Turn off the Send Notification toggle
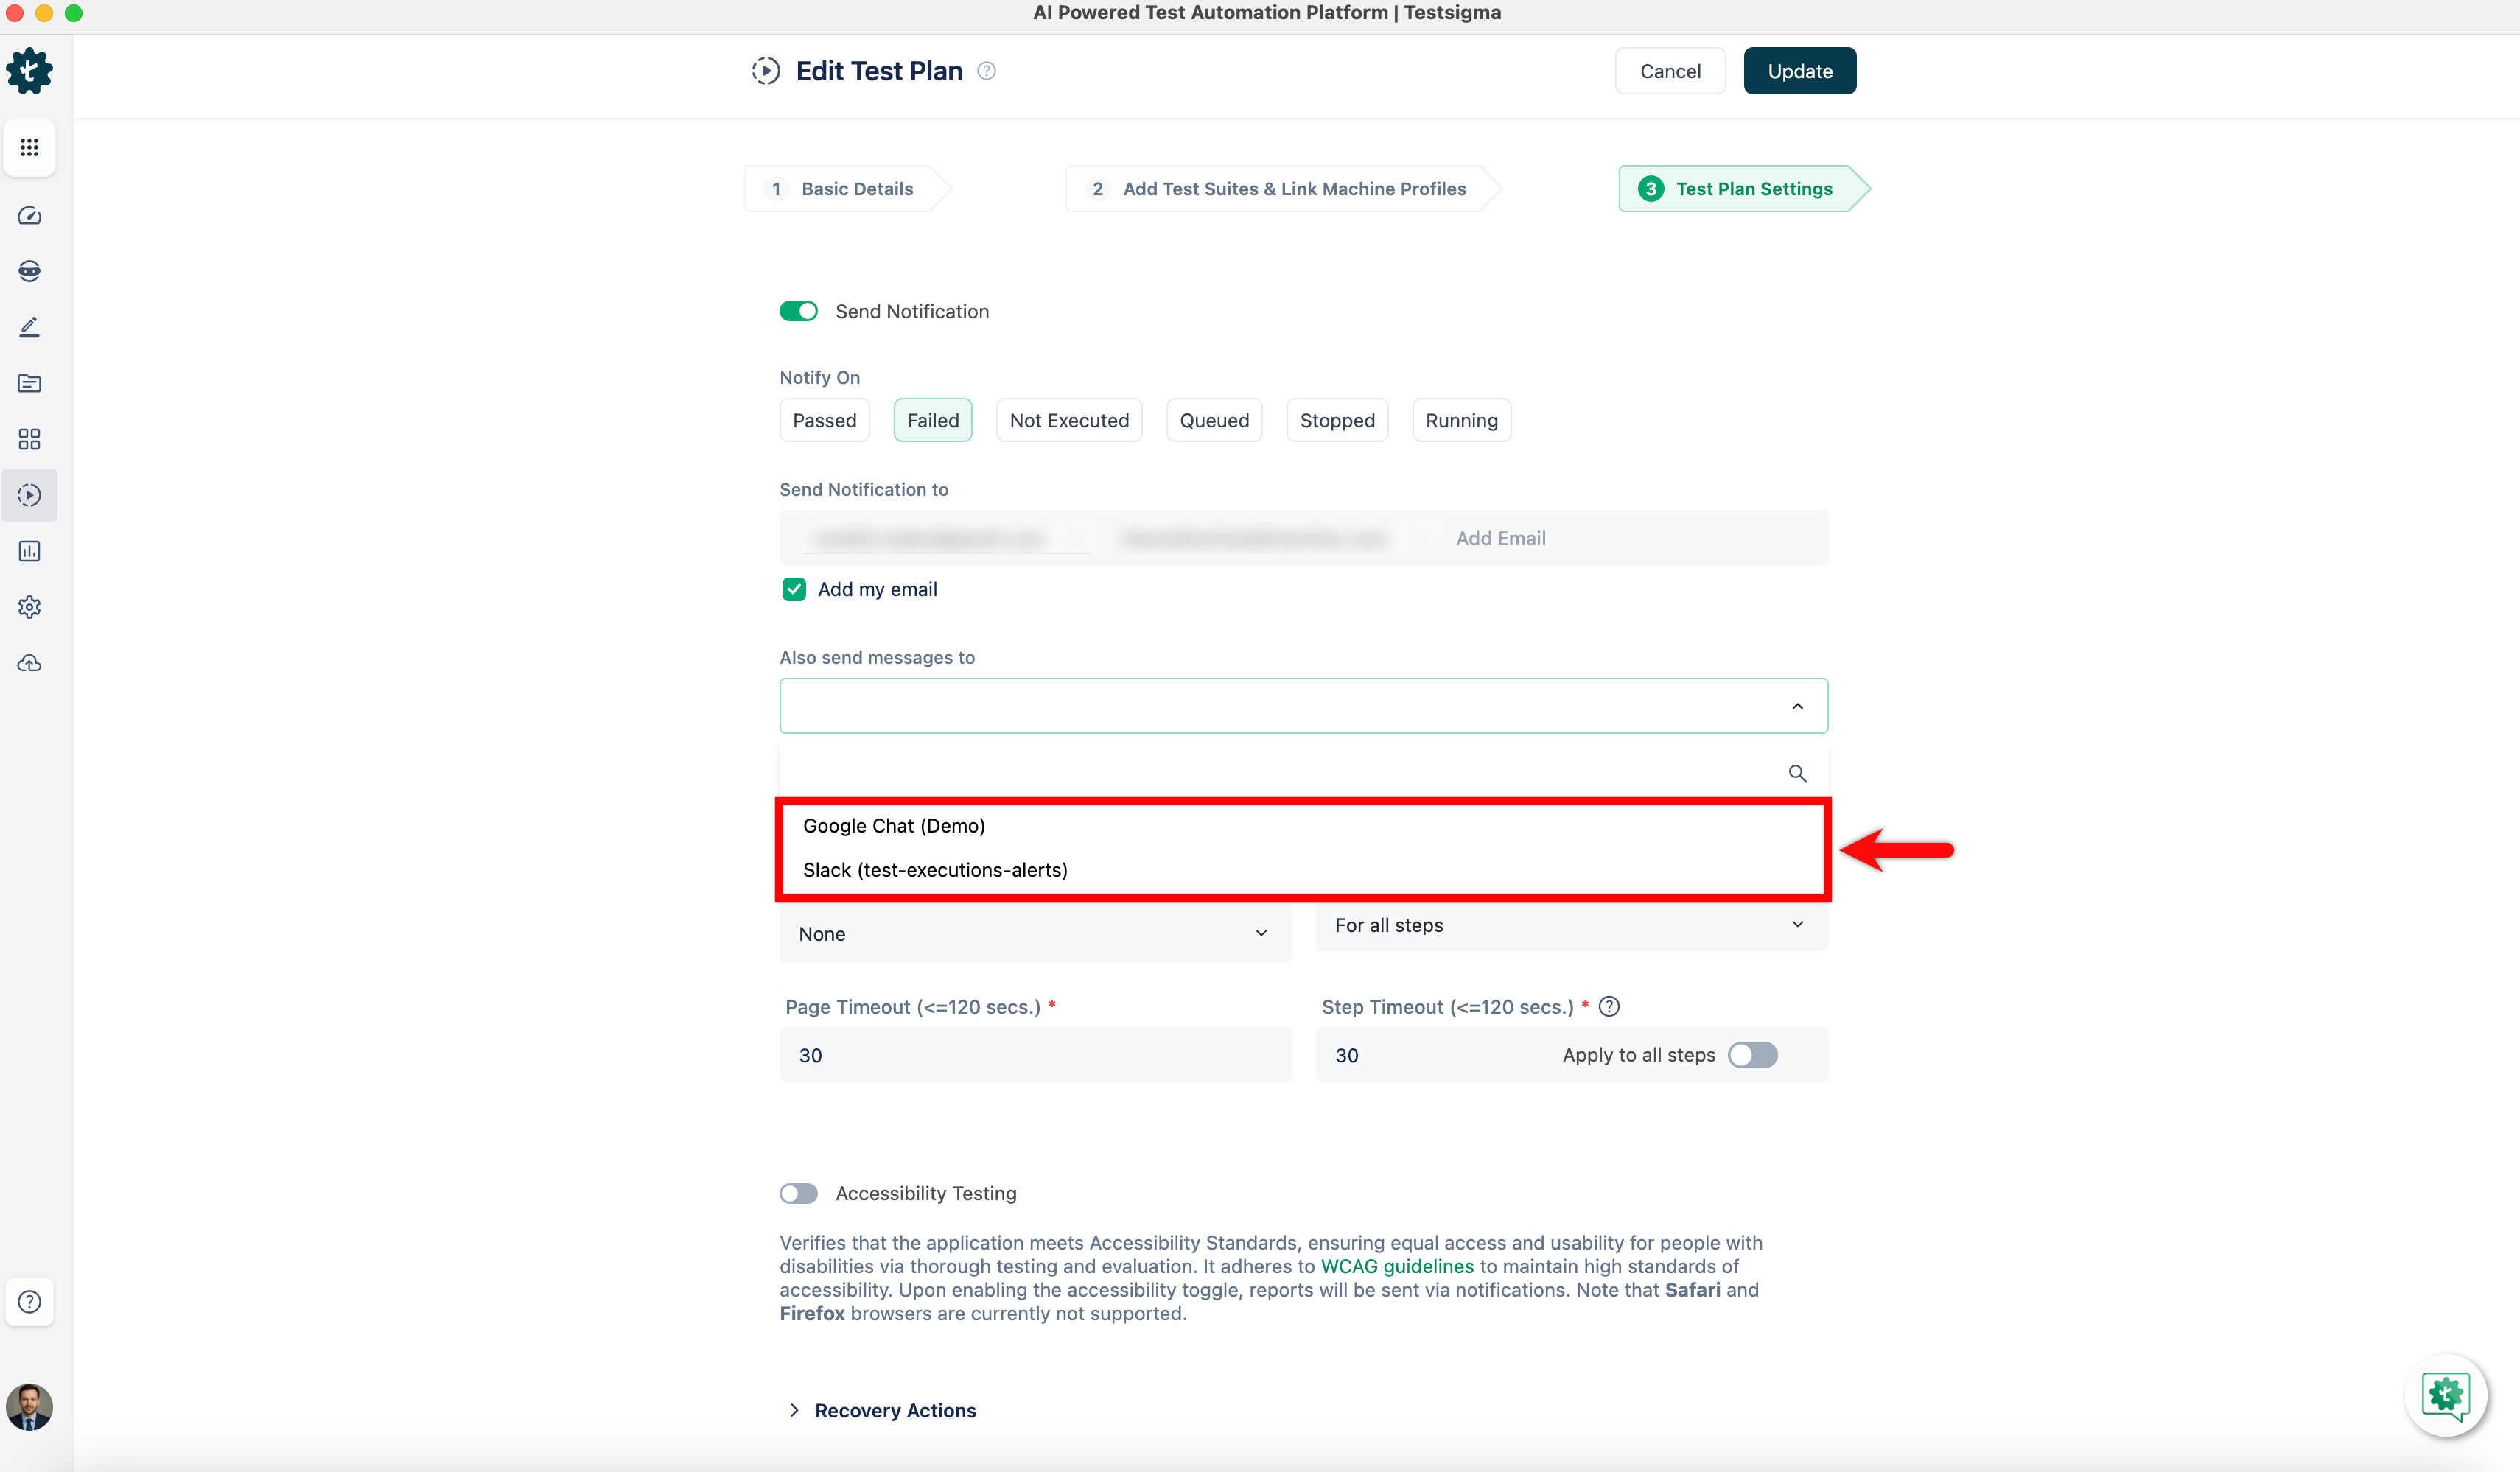The height and width of the screenshot is (1472, 2520). click(798, 311)
